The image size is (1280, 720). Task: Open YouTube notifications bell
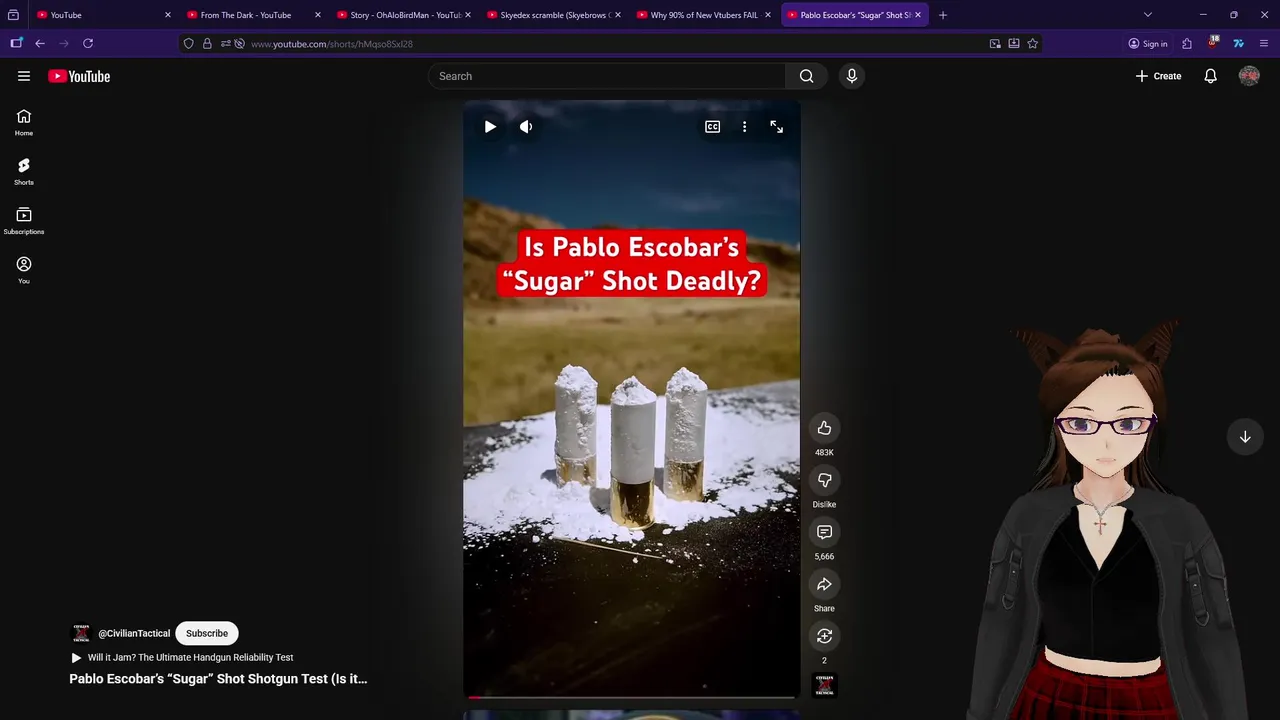(x=1210, y=76)
